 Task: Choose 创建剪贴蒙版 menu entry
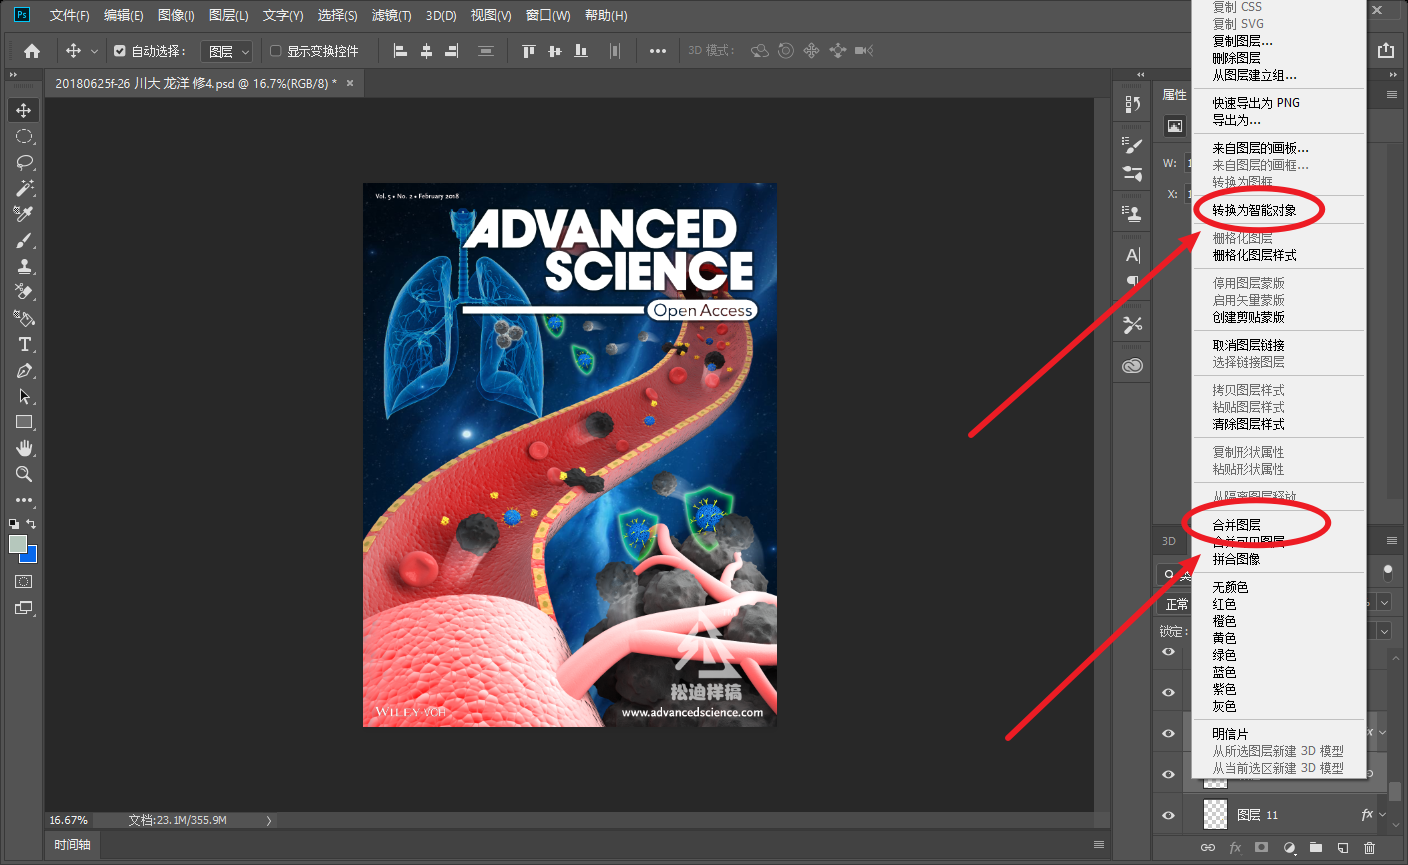[x=1278, y=317]
